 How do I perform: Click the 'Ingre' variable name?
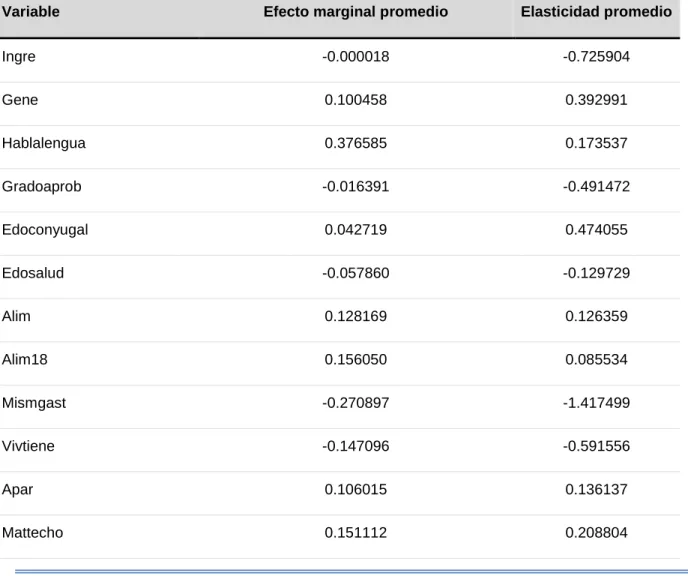tap(18, 57)
